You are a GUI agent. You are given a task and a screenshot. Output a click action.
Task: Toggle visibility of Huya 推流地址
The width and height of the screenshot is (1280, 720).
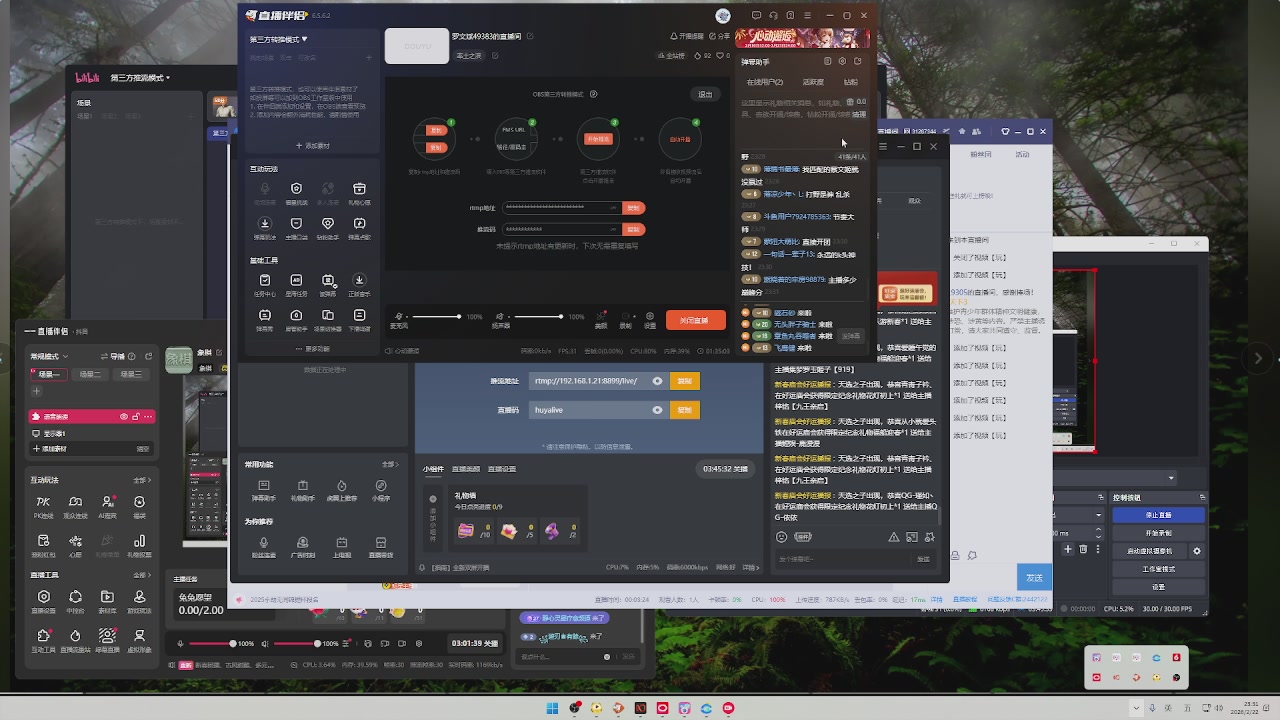[657, 381]
